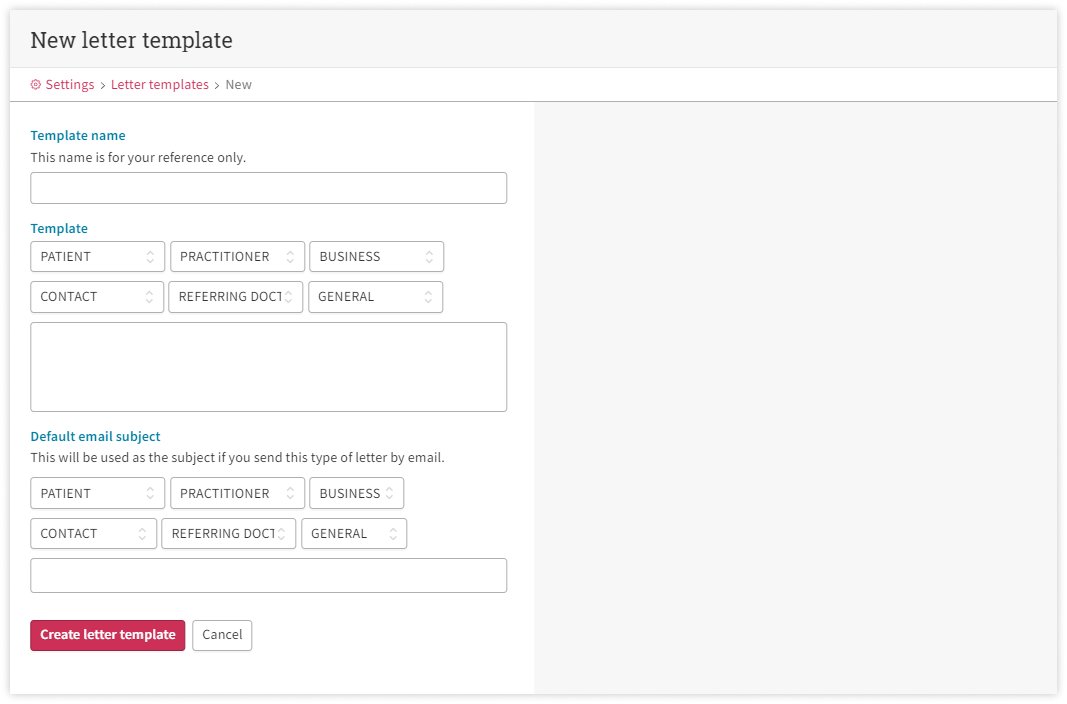Go to Letter templates breadcrumb link

point(159,85)
